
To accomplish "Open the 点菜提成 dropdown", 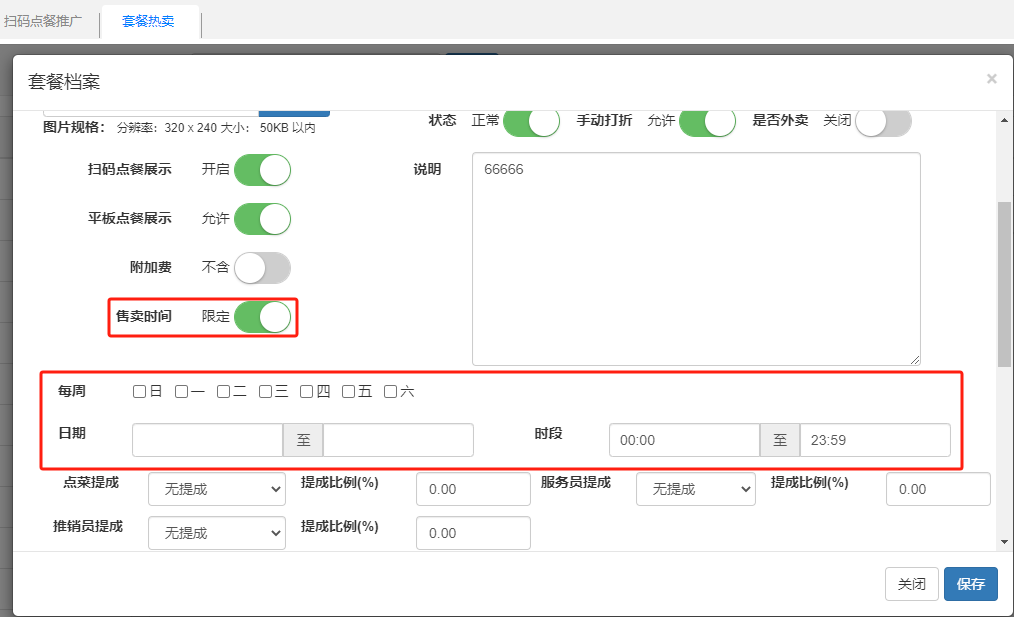I will [217, 489].
